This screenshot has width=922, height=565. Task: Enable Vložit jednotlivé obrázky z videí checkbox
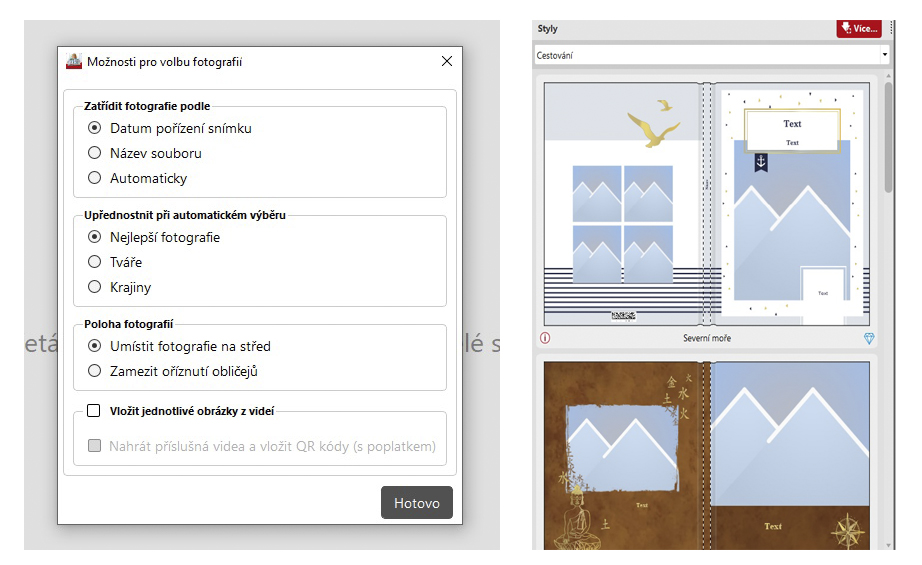[94, 410]
